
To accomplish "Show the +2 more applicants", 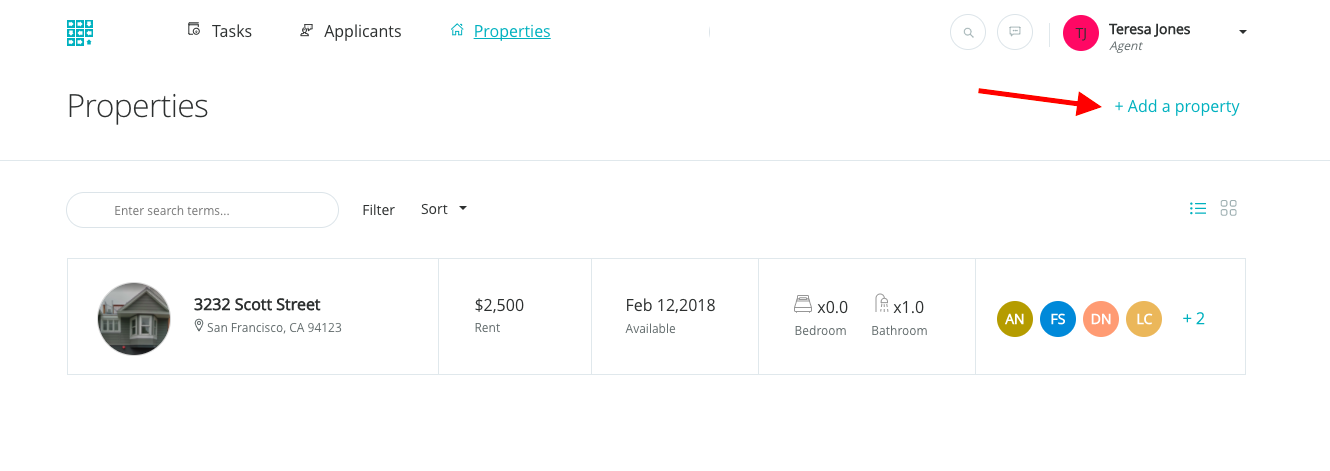I will pos(1194,319).
